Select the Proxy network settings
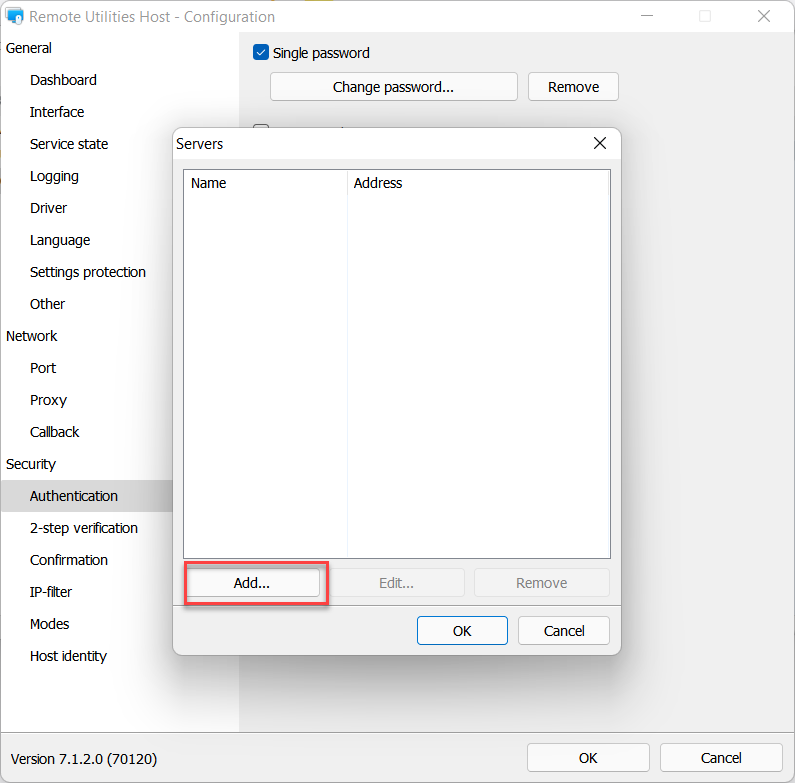Screen dimensions: 795x783 pyautogui.click(x=48, y=400)
